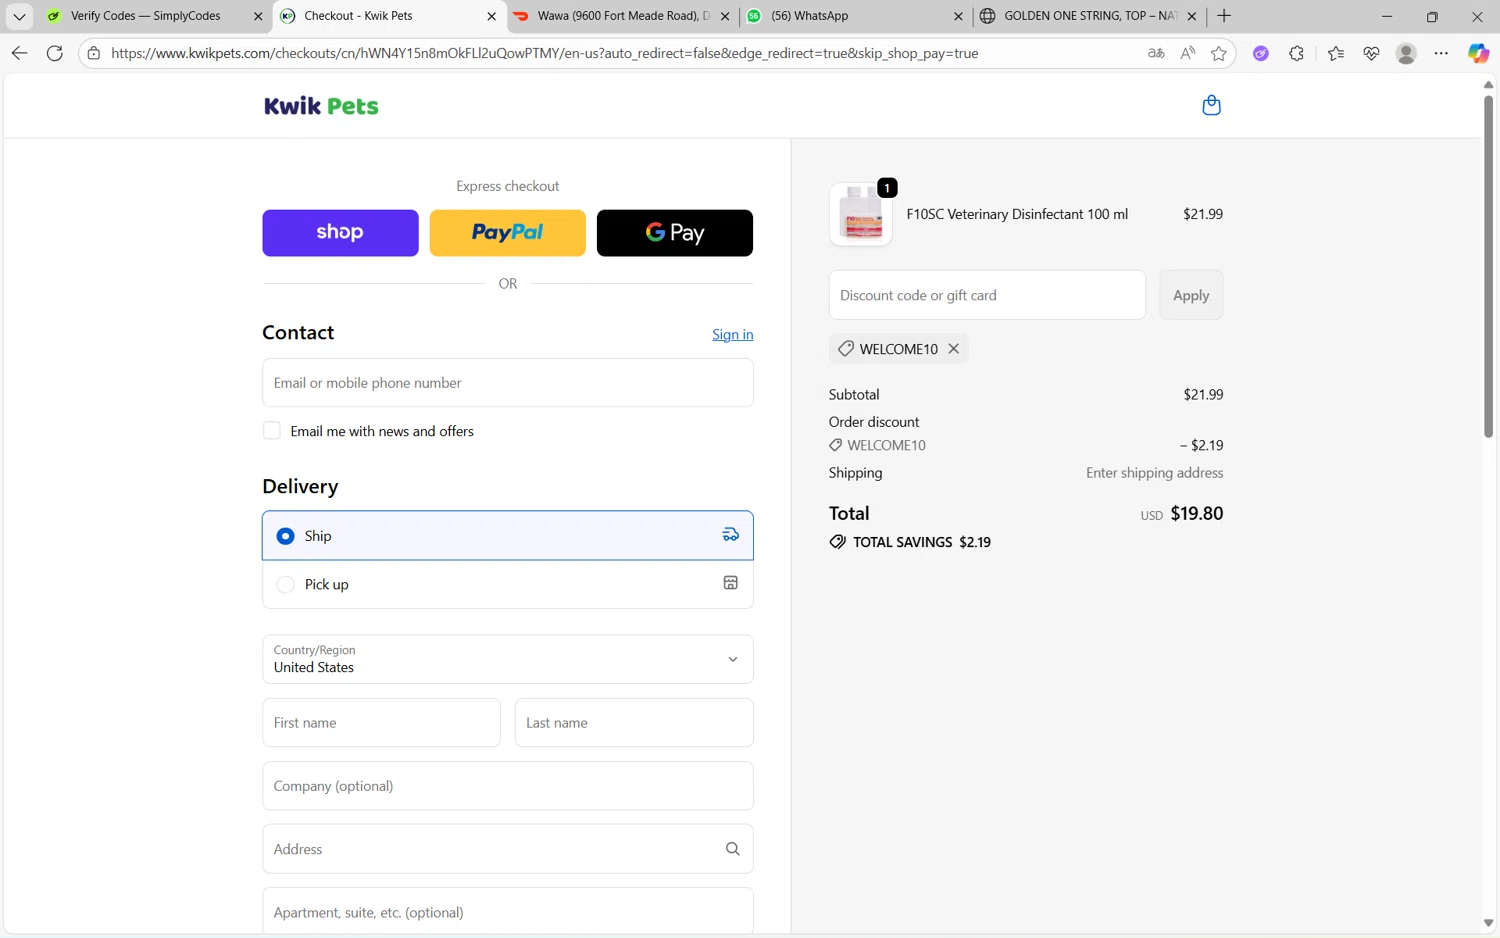Click the page vertical scrollbar thumb
The image size is (1500, 938).
[x=1488, y=266]
